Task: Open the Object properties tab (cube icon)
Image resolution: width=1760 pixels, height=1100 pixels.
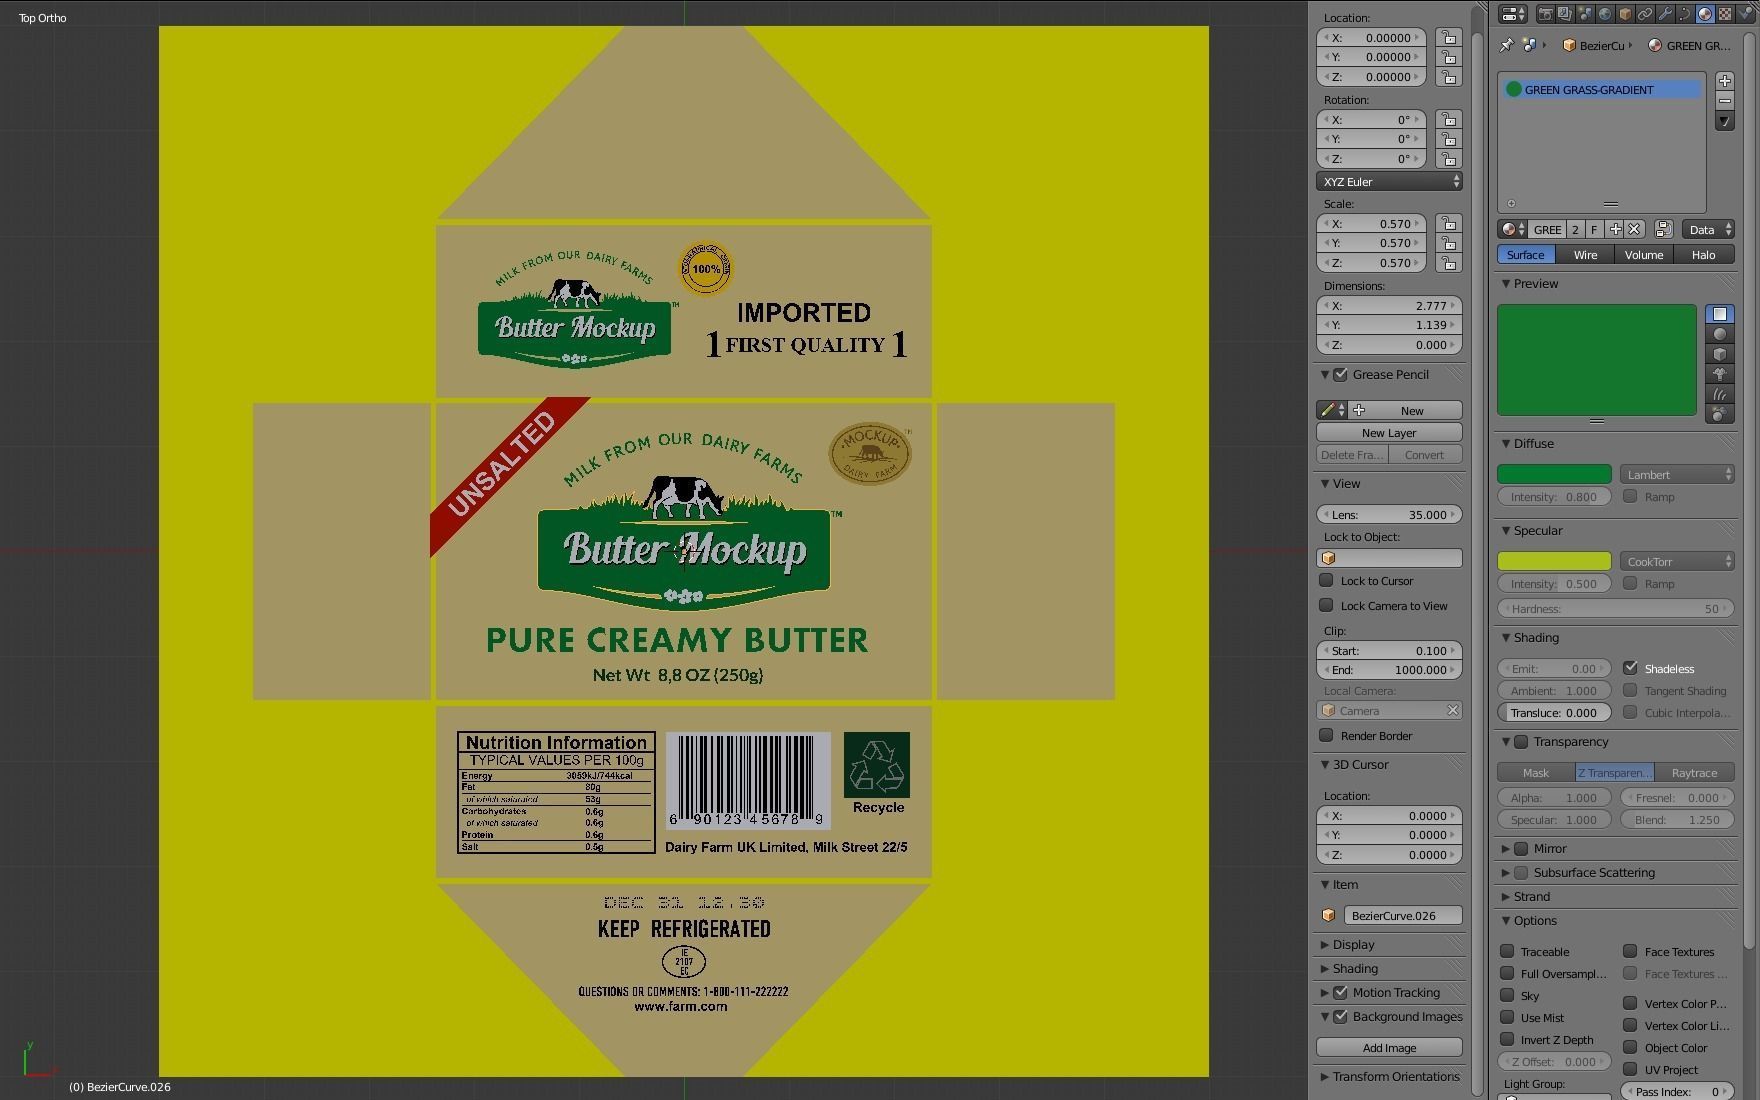Action: point(1625,14)
